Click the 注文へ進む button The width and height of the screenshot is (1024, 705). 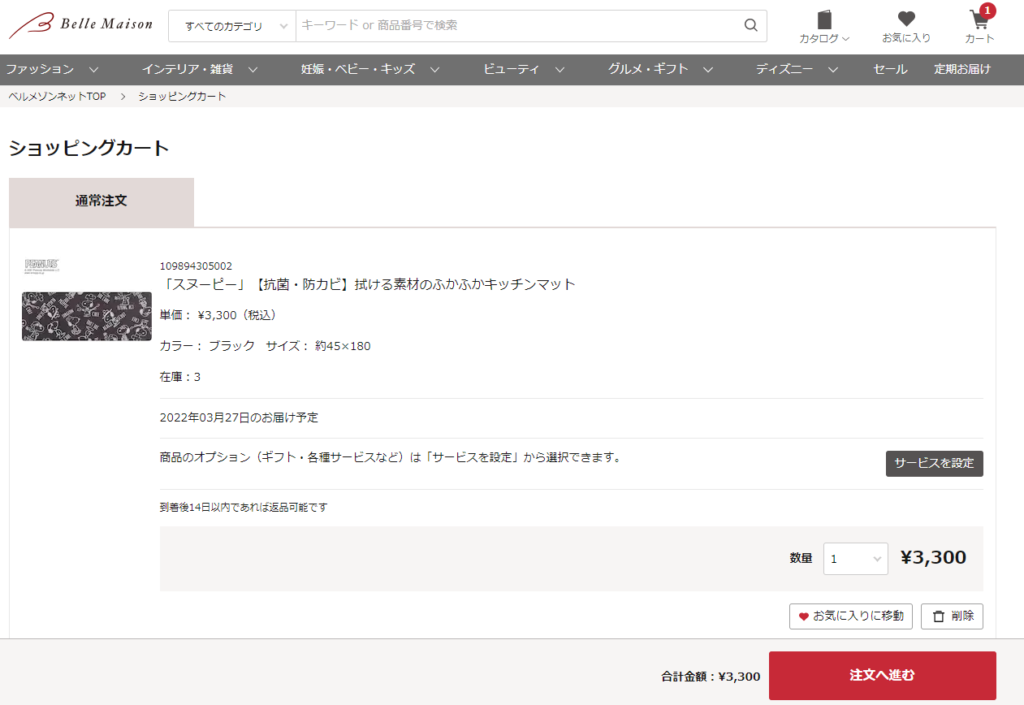(x=882, y=675)
